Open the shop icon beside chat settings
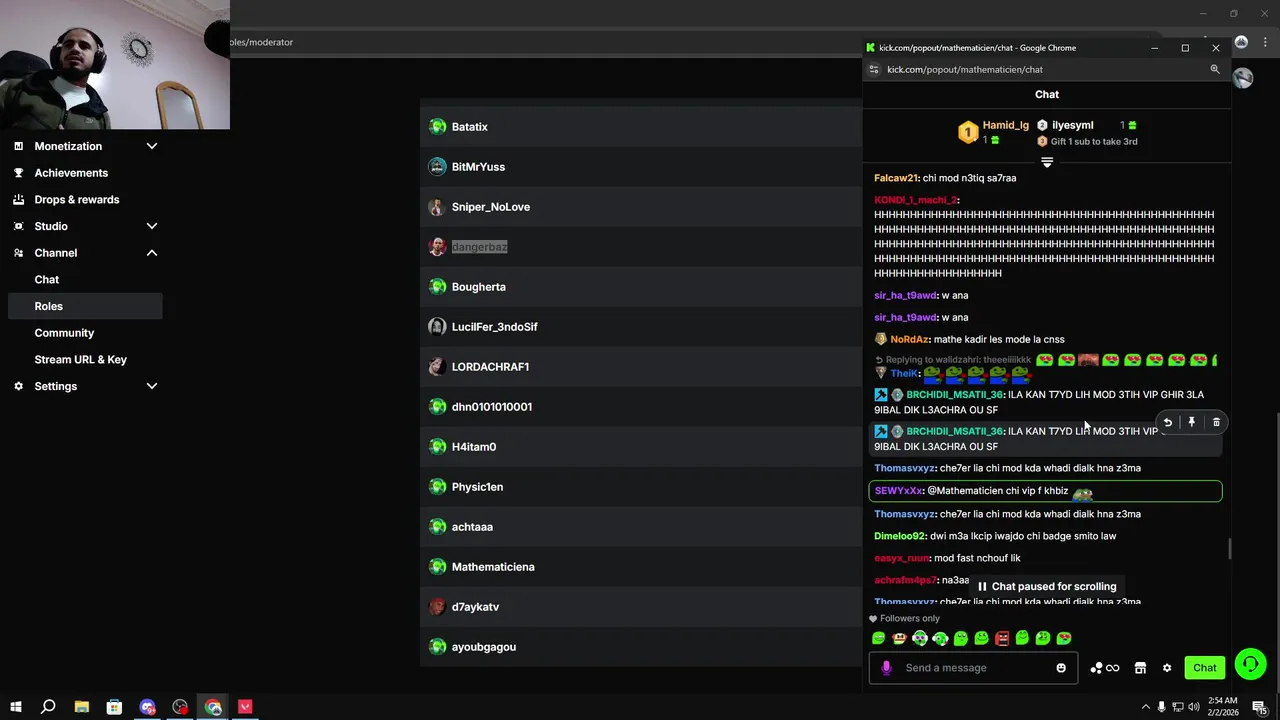Screen dimensions: 1280x720 (x=1140, y=668)
